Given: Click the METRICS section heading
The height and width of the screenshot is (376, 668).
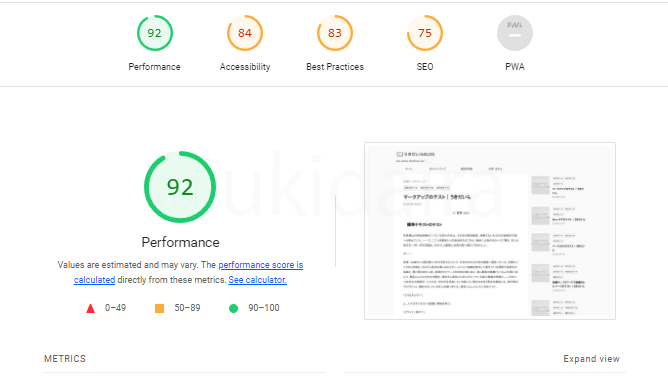Looking at the screenshot, I should coord(65,359).
